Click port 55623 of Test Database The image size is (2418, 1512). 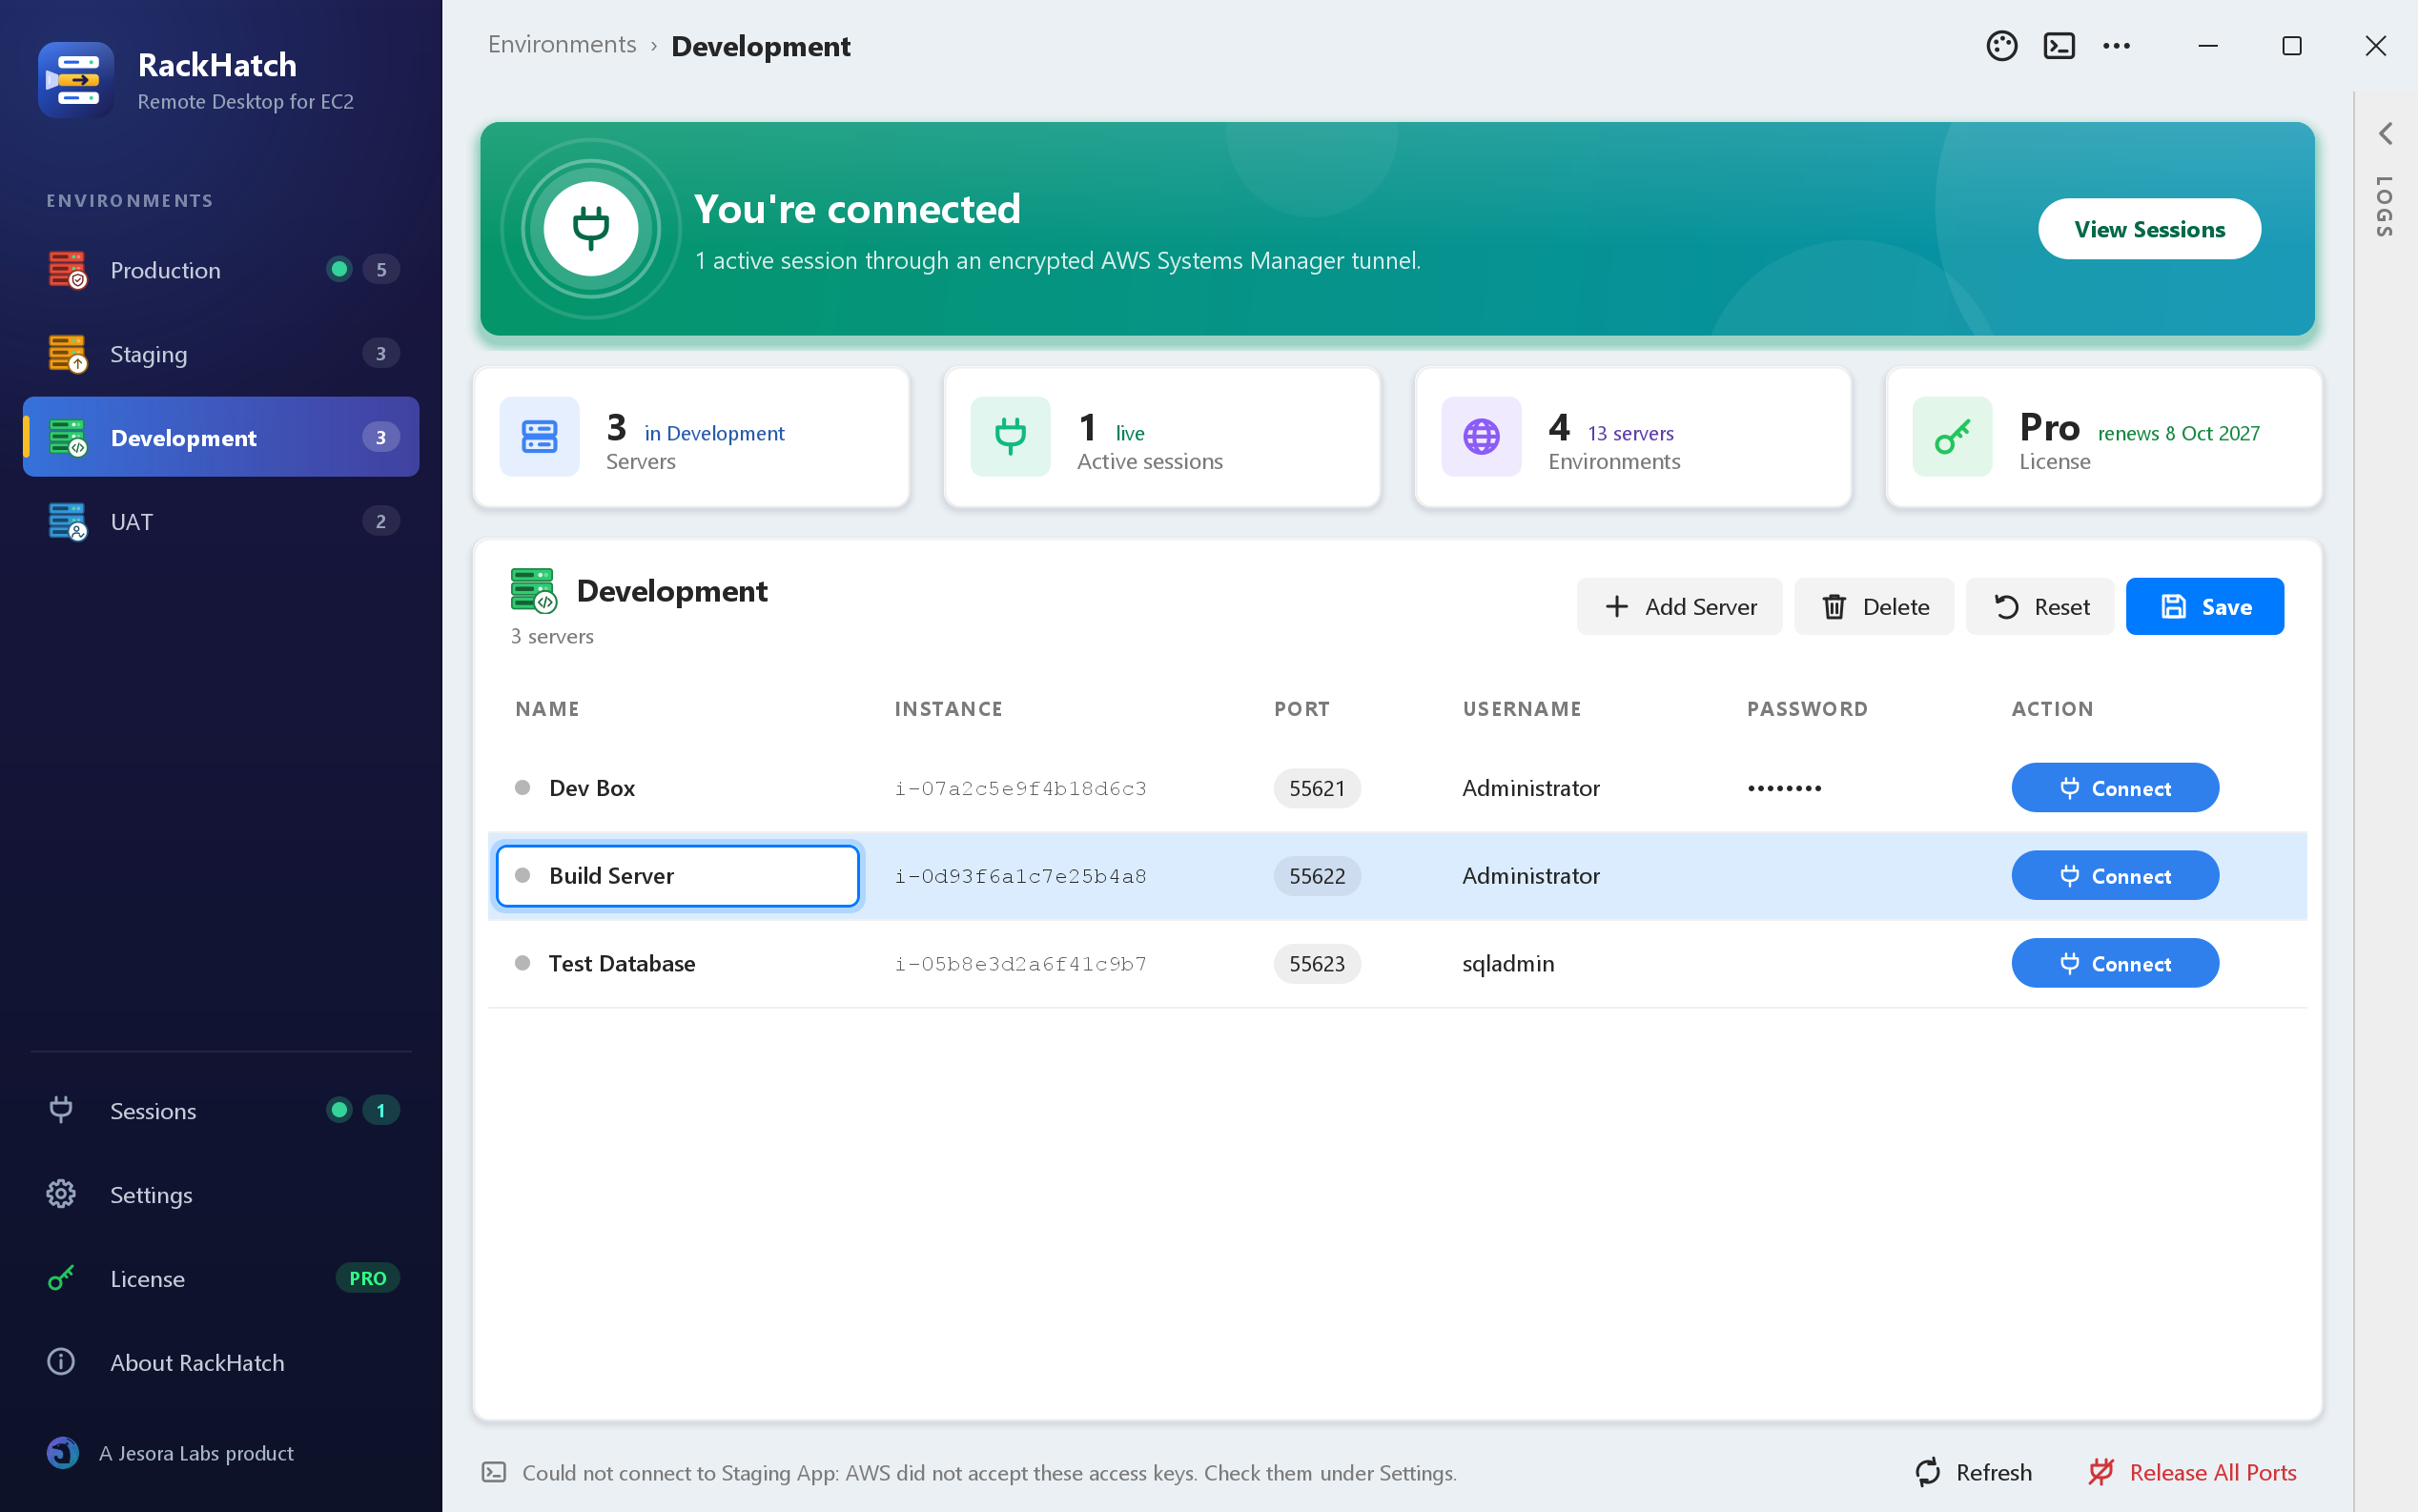1317,964
